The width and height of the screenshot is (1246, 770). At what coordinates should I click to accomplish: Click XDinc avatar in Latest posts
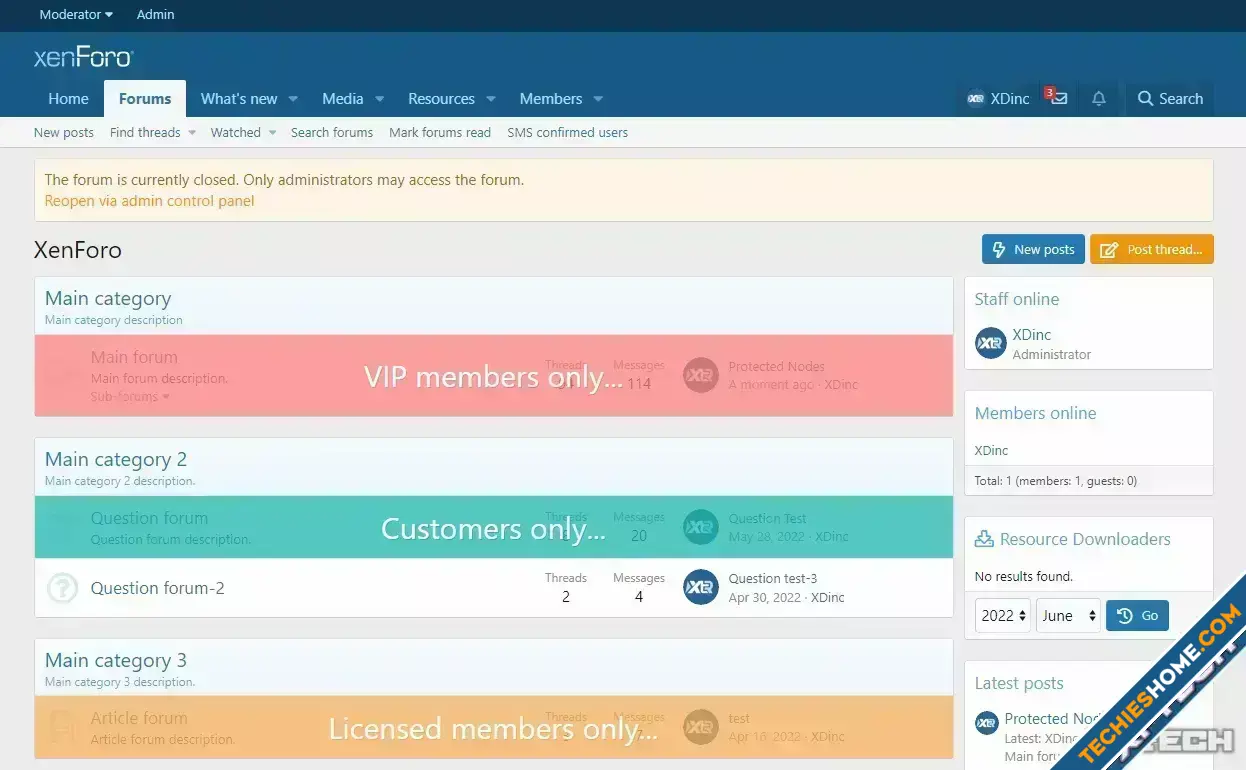coord(986,723)
